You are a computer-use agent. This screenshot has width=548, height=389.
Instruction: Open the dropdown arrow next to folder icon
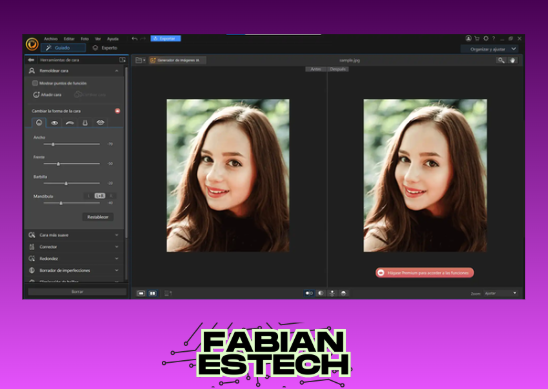(144, 60)
